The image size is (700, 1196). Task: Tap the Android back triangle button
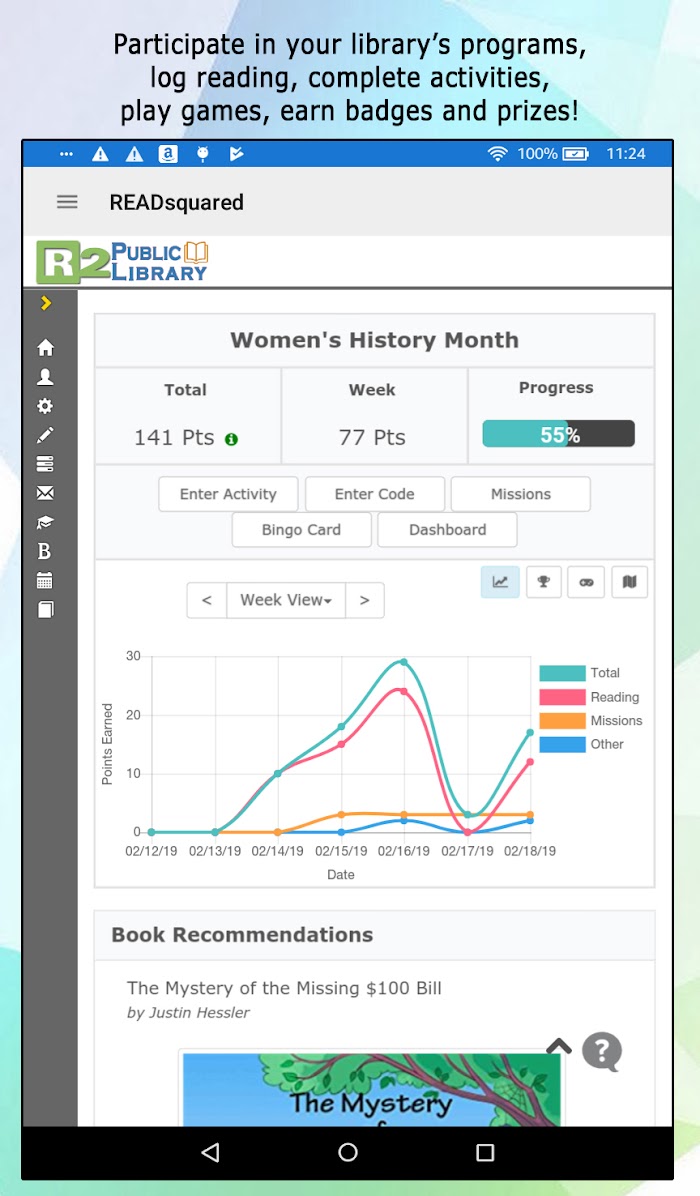click(x=211, y=1152)
